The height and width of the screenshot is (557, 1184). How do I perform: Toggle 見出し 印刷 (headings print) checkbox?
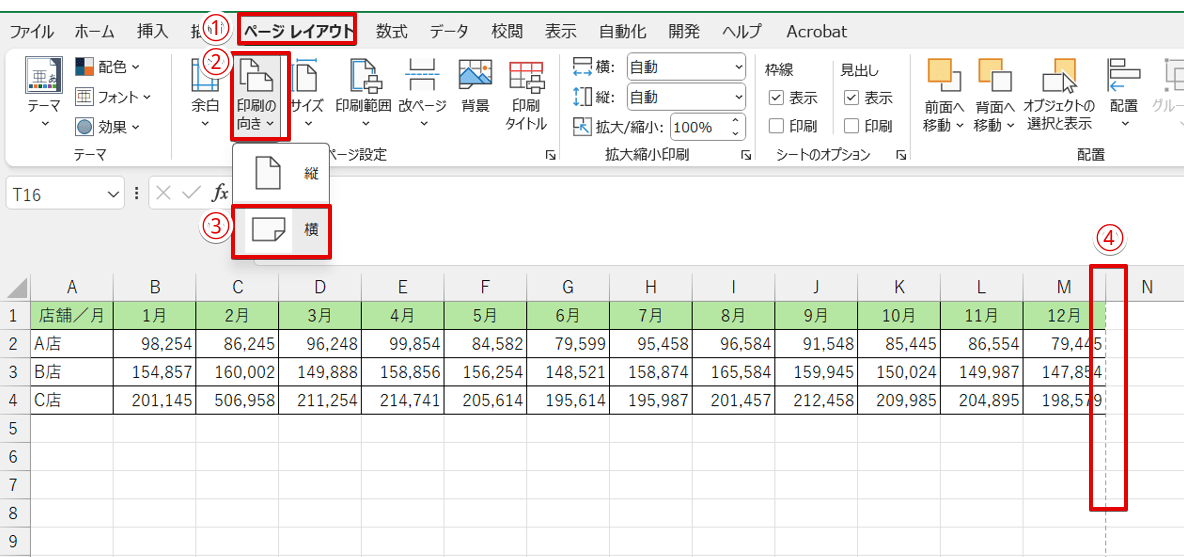pyautogui.click(x=851, y=125)
